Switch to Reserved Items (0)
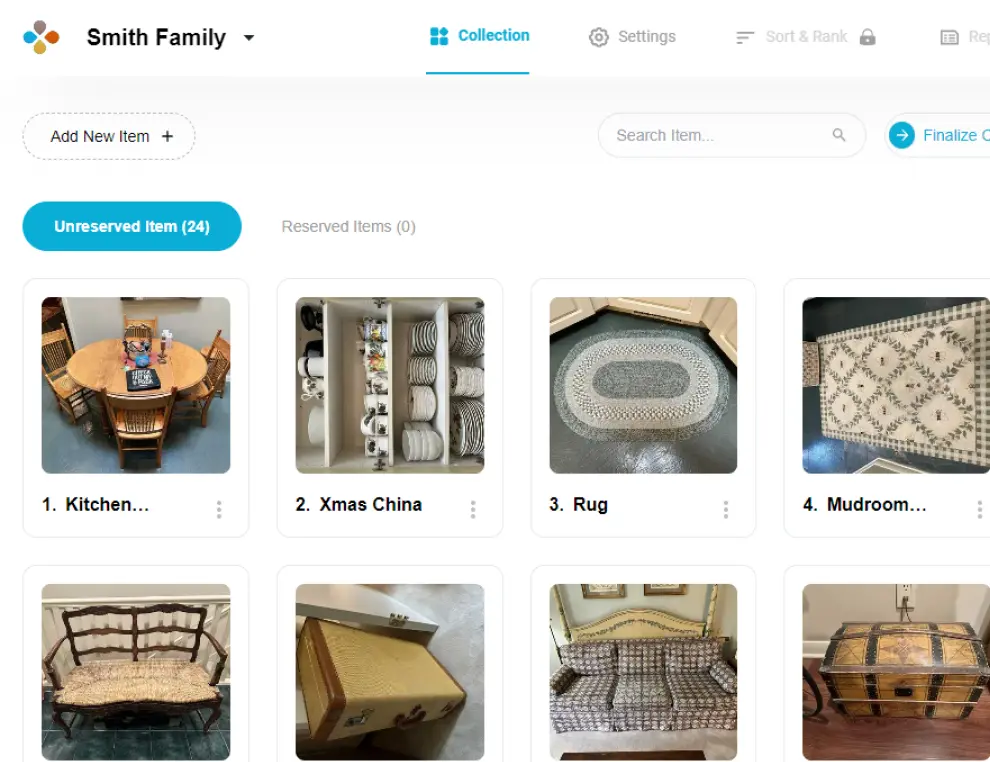This screenshot has width=990, height=762. coord(348,226)
